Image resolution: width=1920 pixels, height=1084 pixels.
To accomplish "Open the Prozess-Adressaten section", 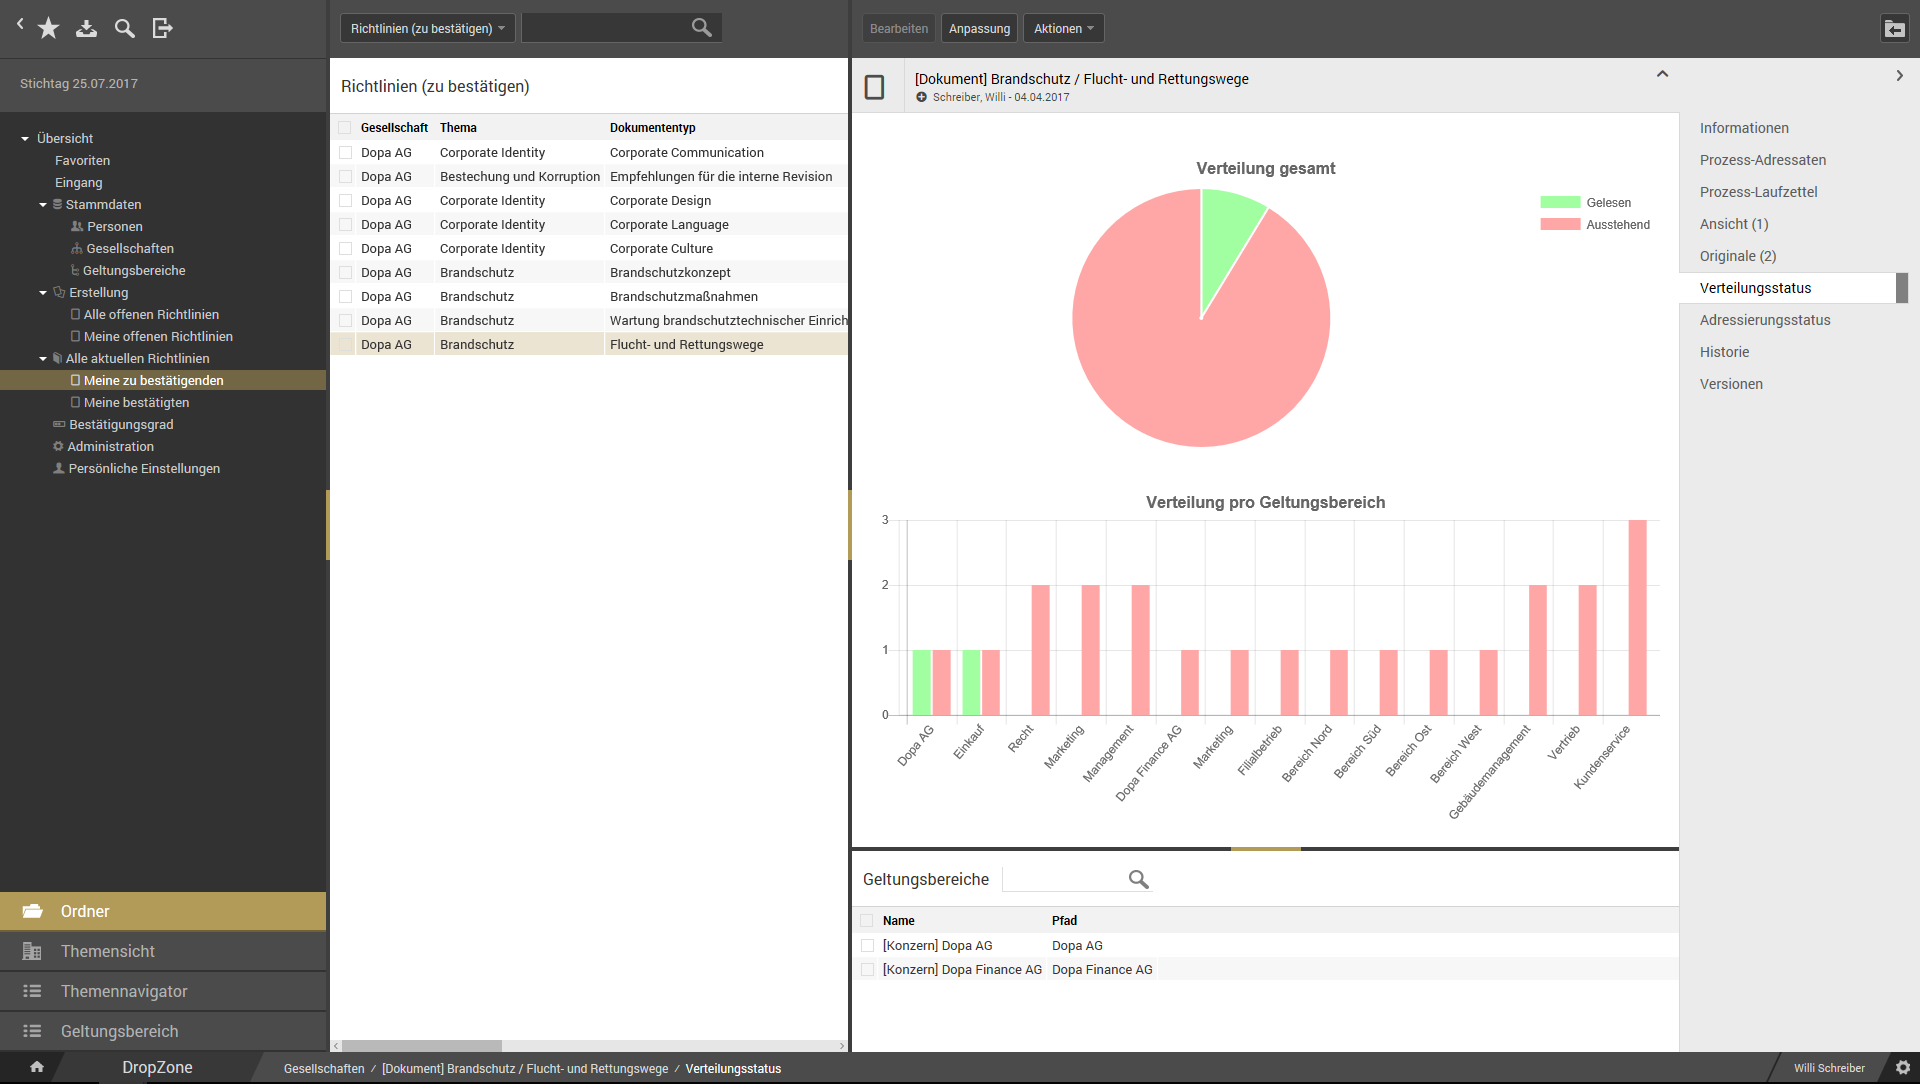I will 1763,160.
